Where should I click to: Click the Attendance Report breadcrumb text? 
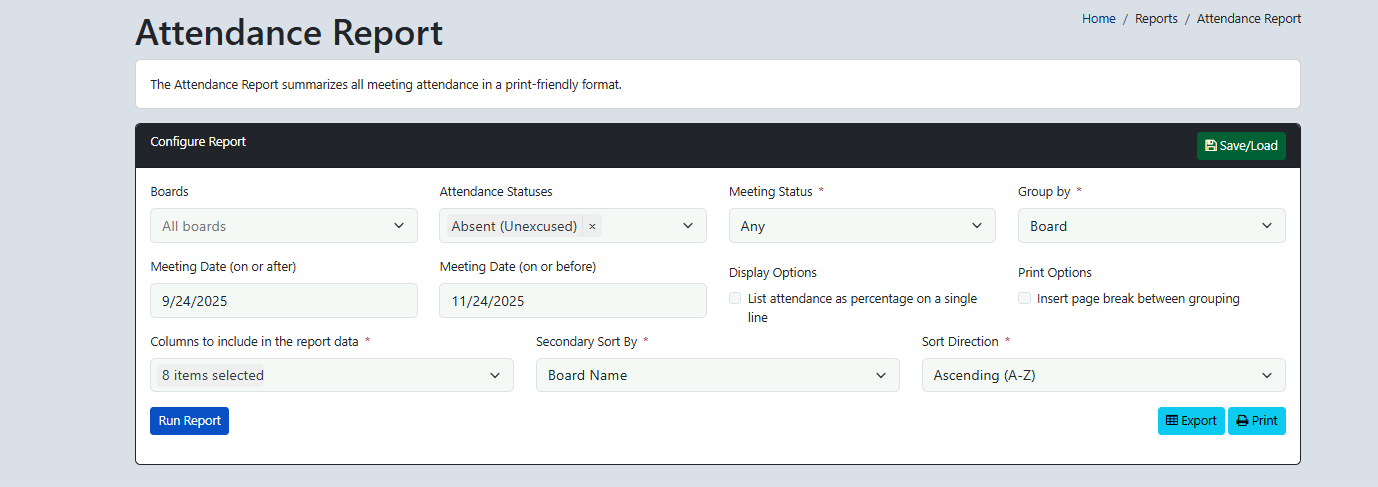pyautogui.click(x=1249, y=19)
